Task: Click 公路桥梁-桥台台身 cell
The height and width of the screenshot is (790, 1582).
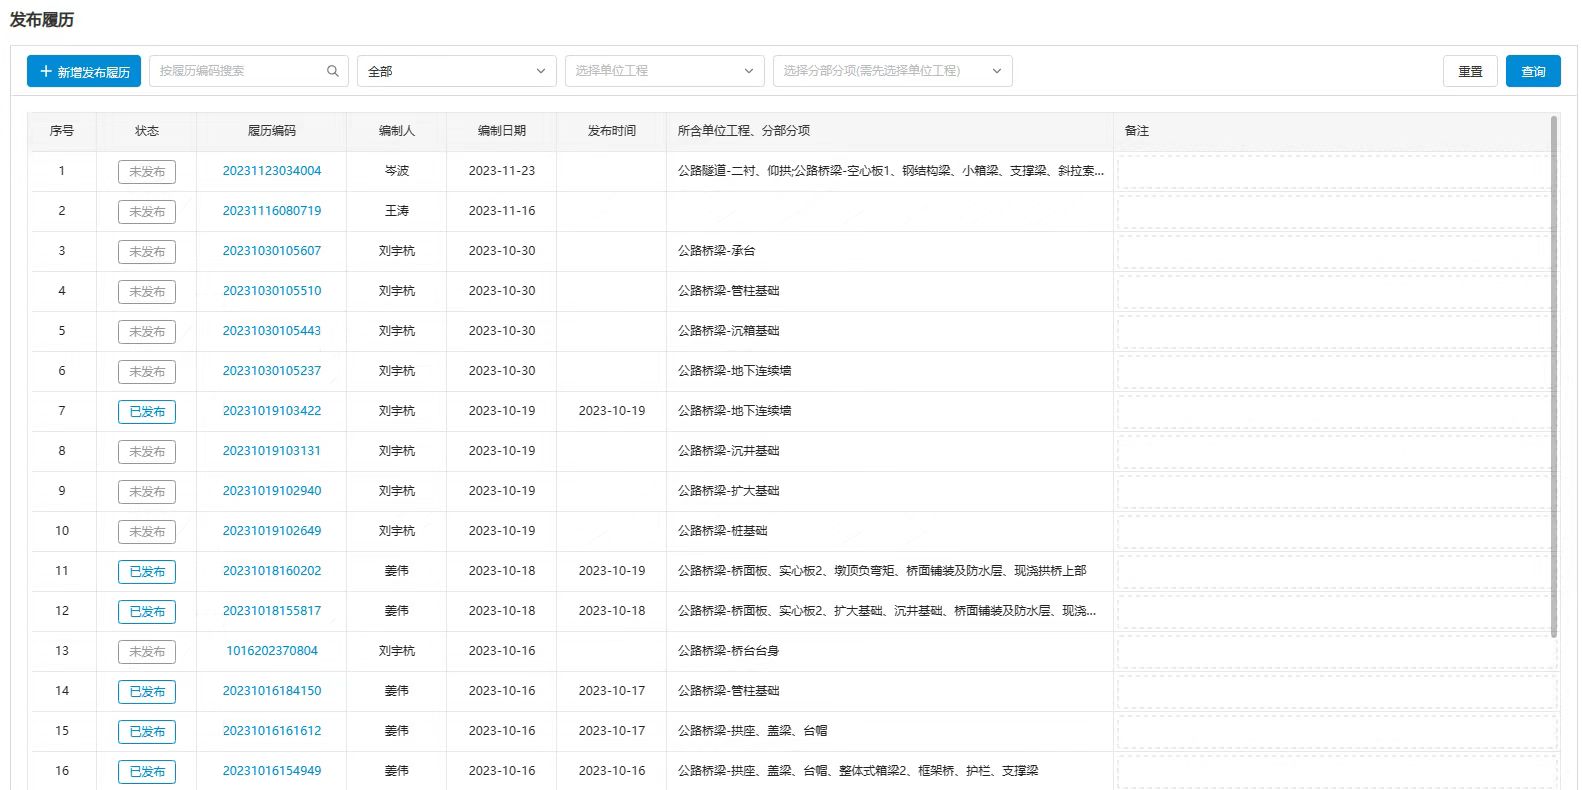Action: (x=728, y=651)
